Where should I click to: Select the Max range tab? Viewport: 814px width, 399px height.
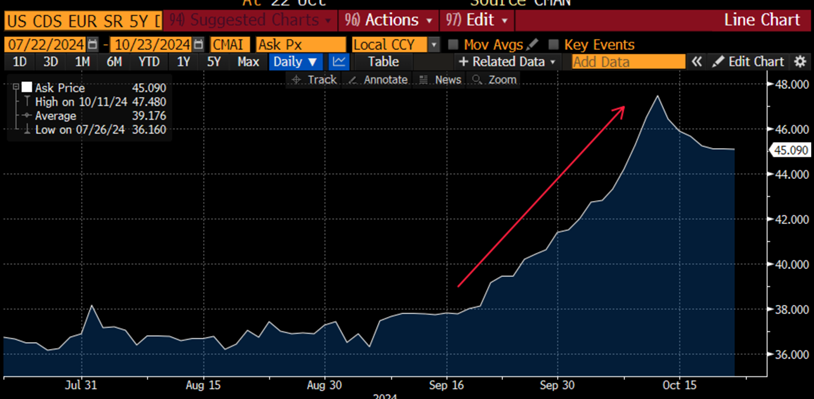coord(248,62)
